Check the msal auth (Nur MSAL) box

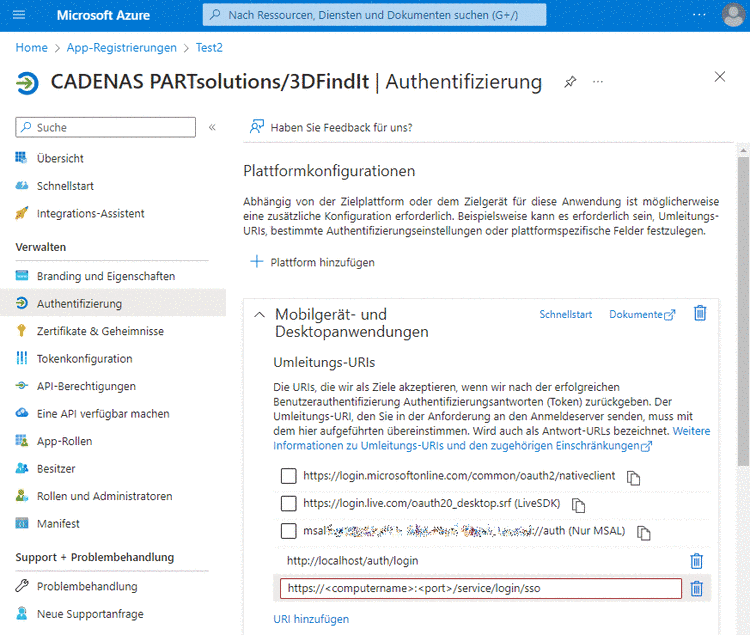(x=288, y=531)
